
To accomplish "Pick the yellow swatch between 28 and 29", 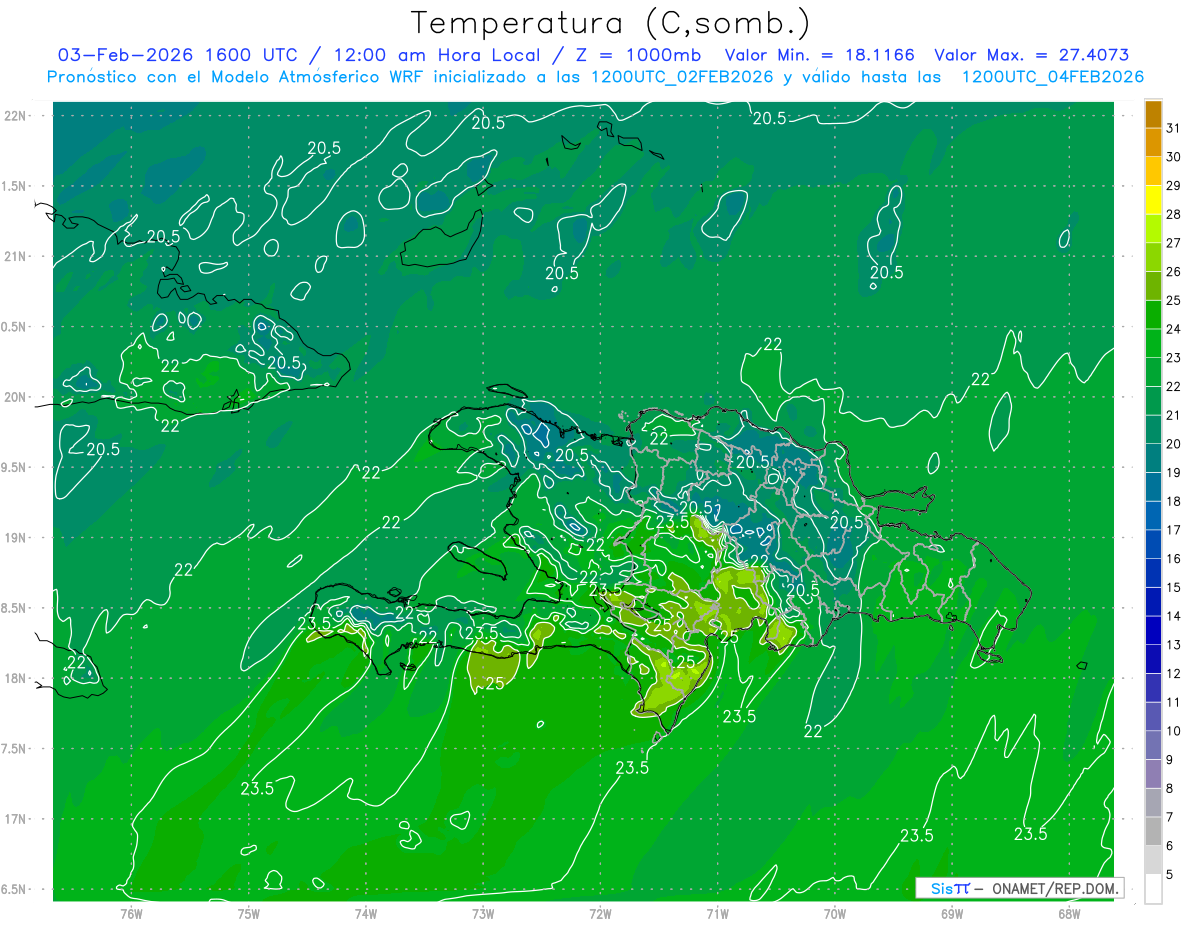I will [x=1153, y=200].
